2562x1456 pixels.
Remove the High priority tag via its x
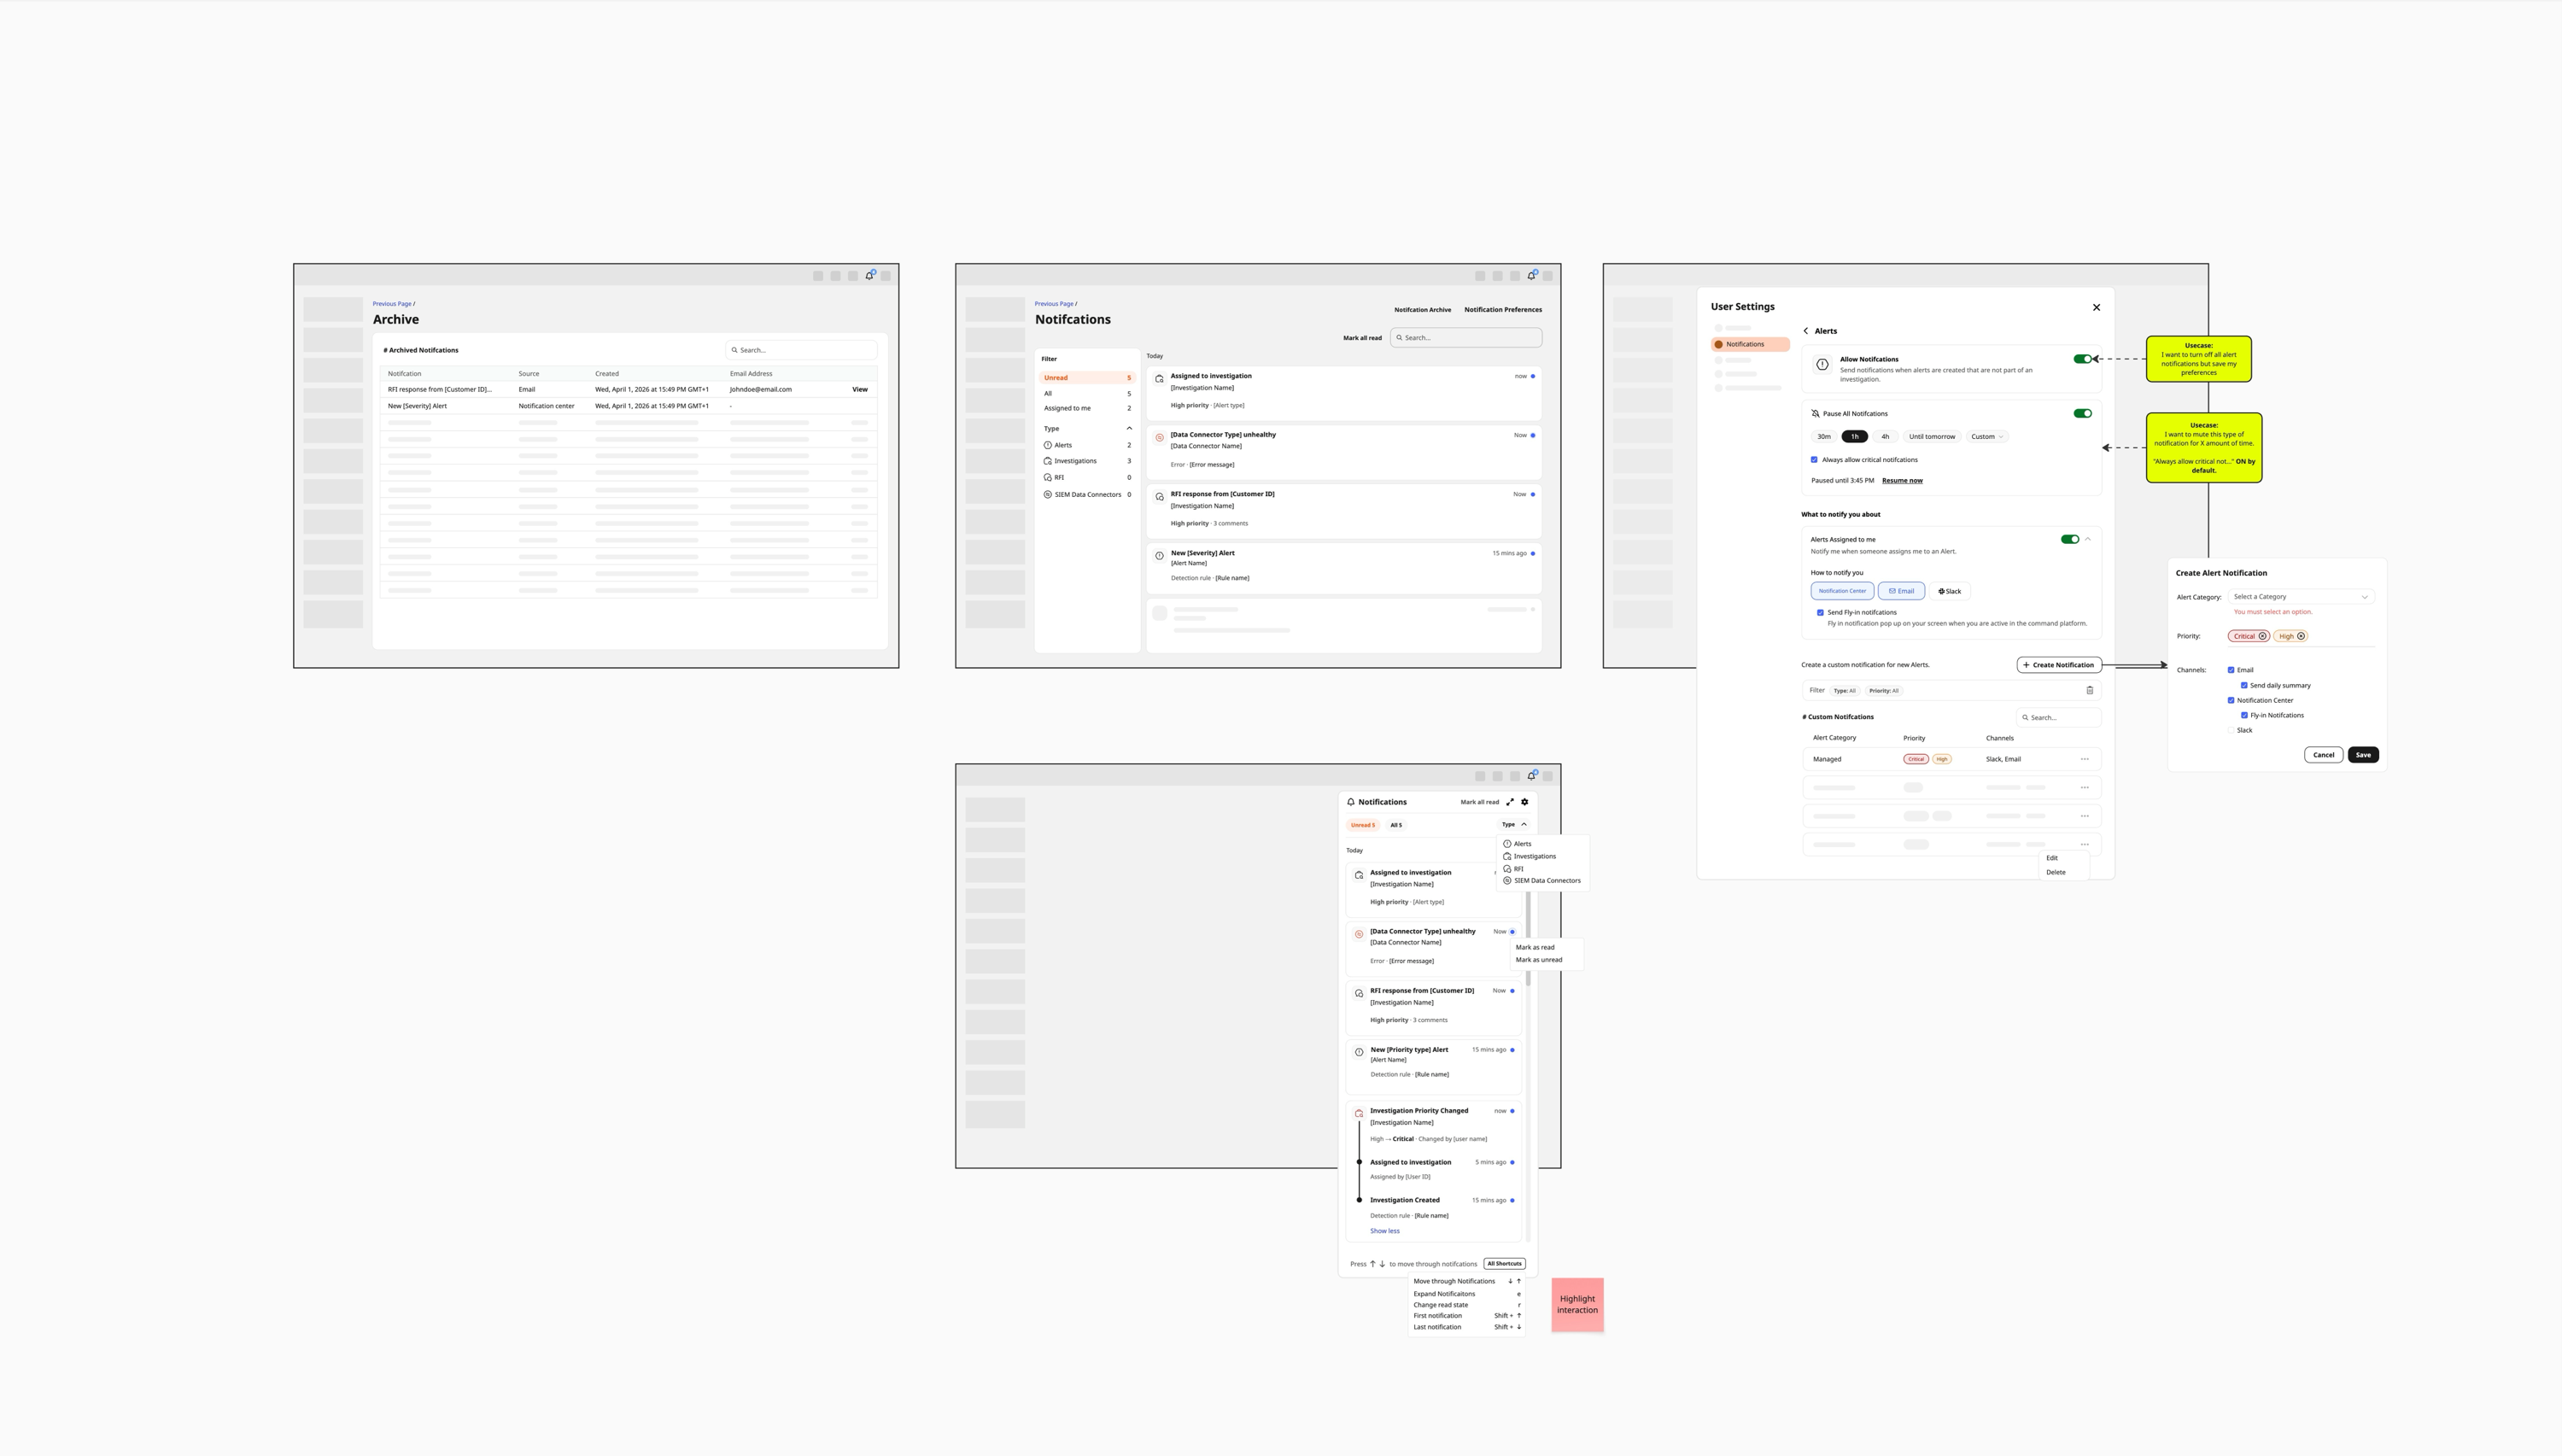pyautogui.click(x=2301, y=636)
